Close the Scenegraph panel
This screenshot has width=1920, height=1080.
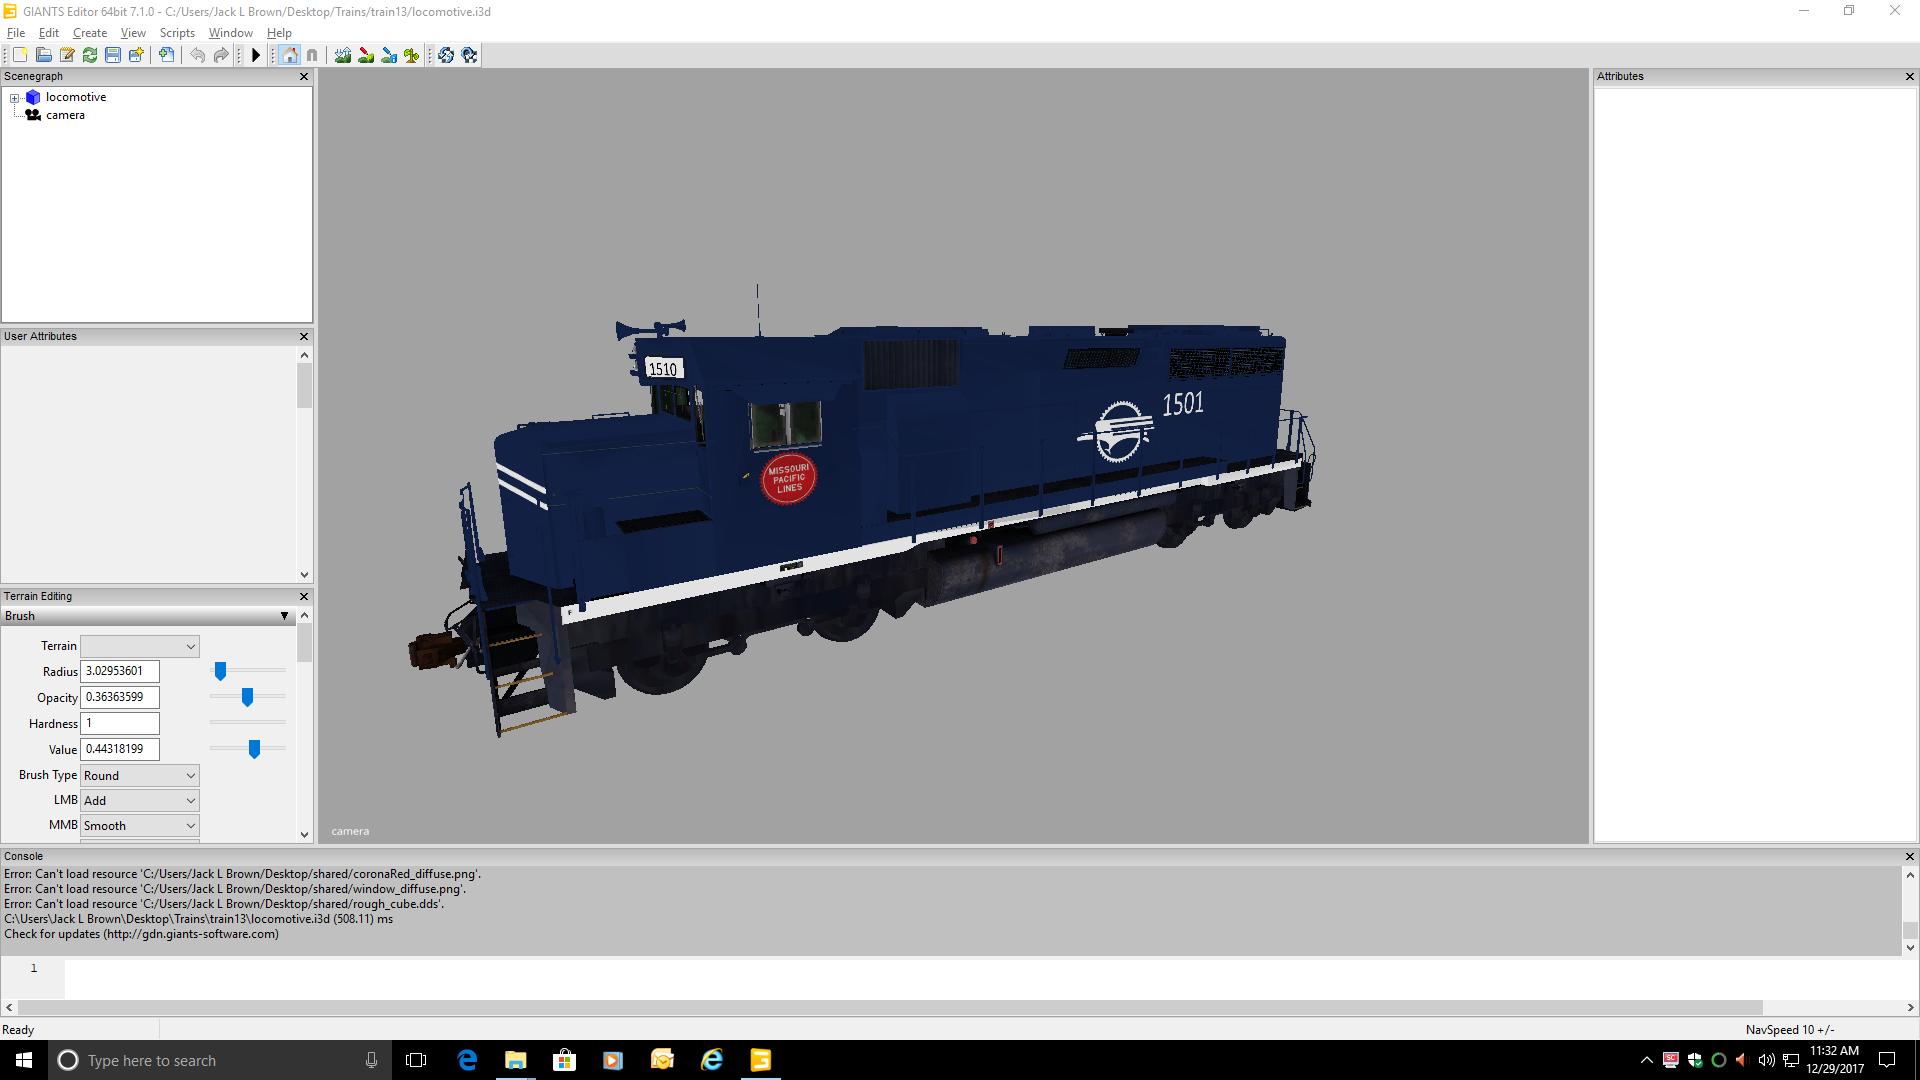(x=304, y=77)
